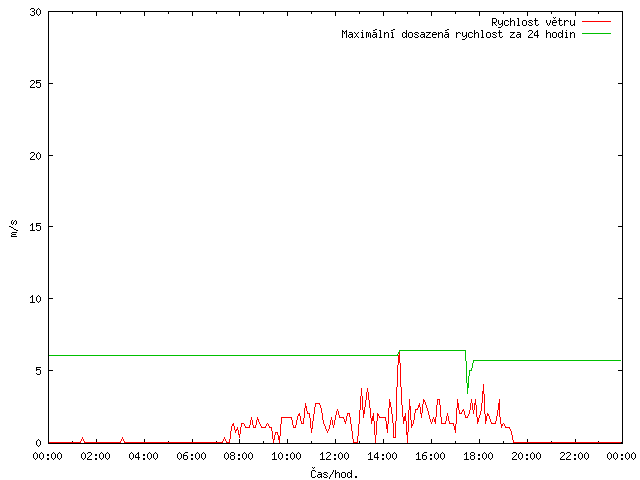
Task: Click the green line's dip near 17:30
Action: point(467,392)
